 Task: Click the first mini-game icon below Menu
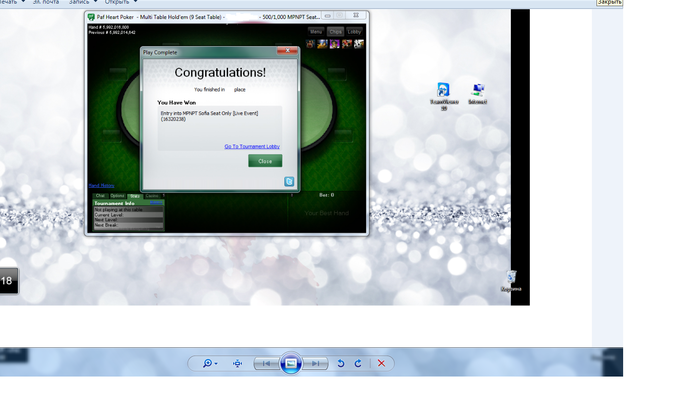(310, 44)
